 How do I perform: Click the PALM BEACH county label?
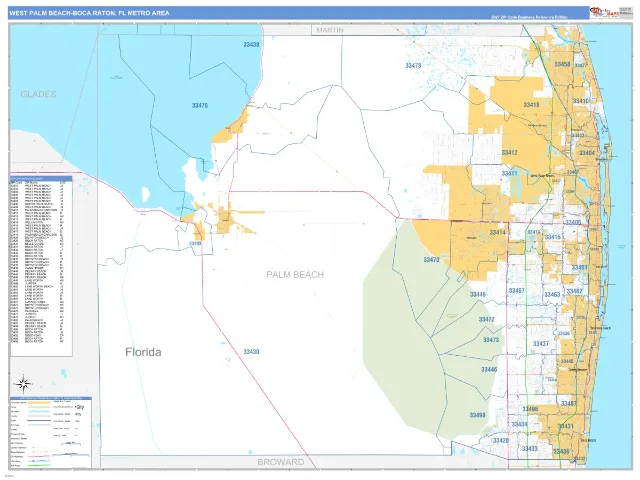pos(295,275)
